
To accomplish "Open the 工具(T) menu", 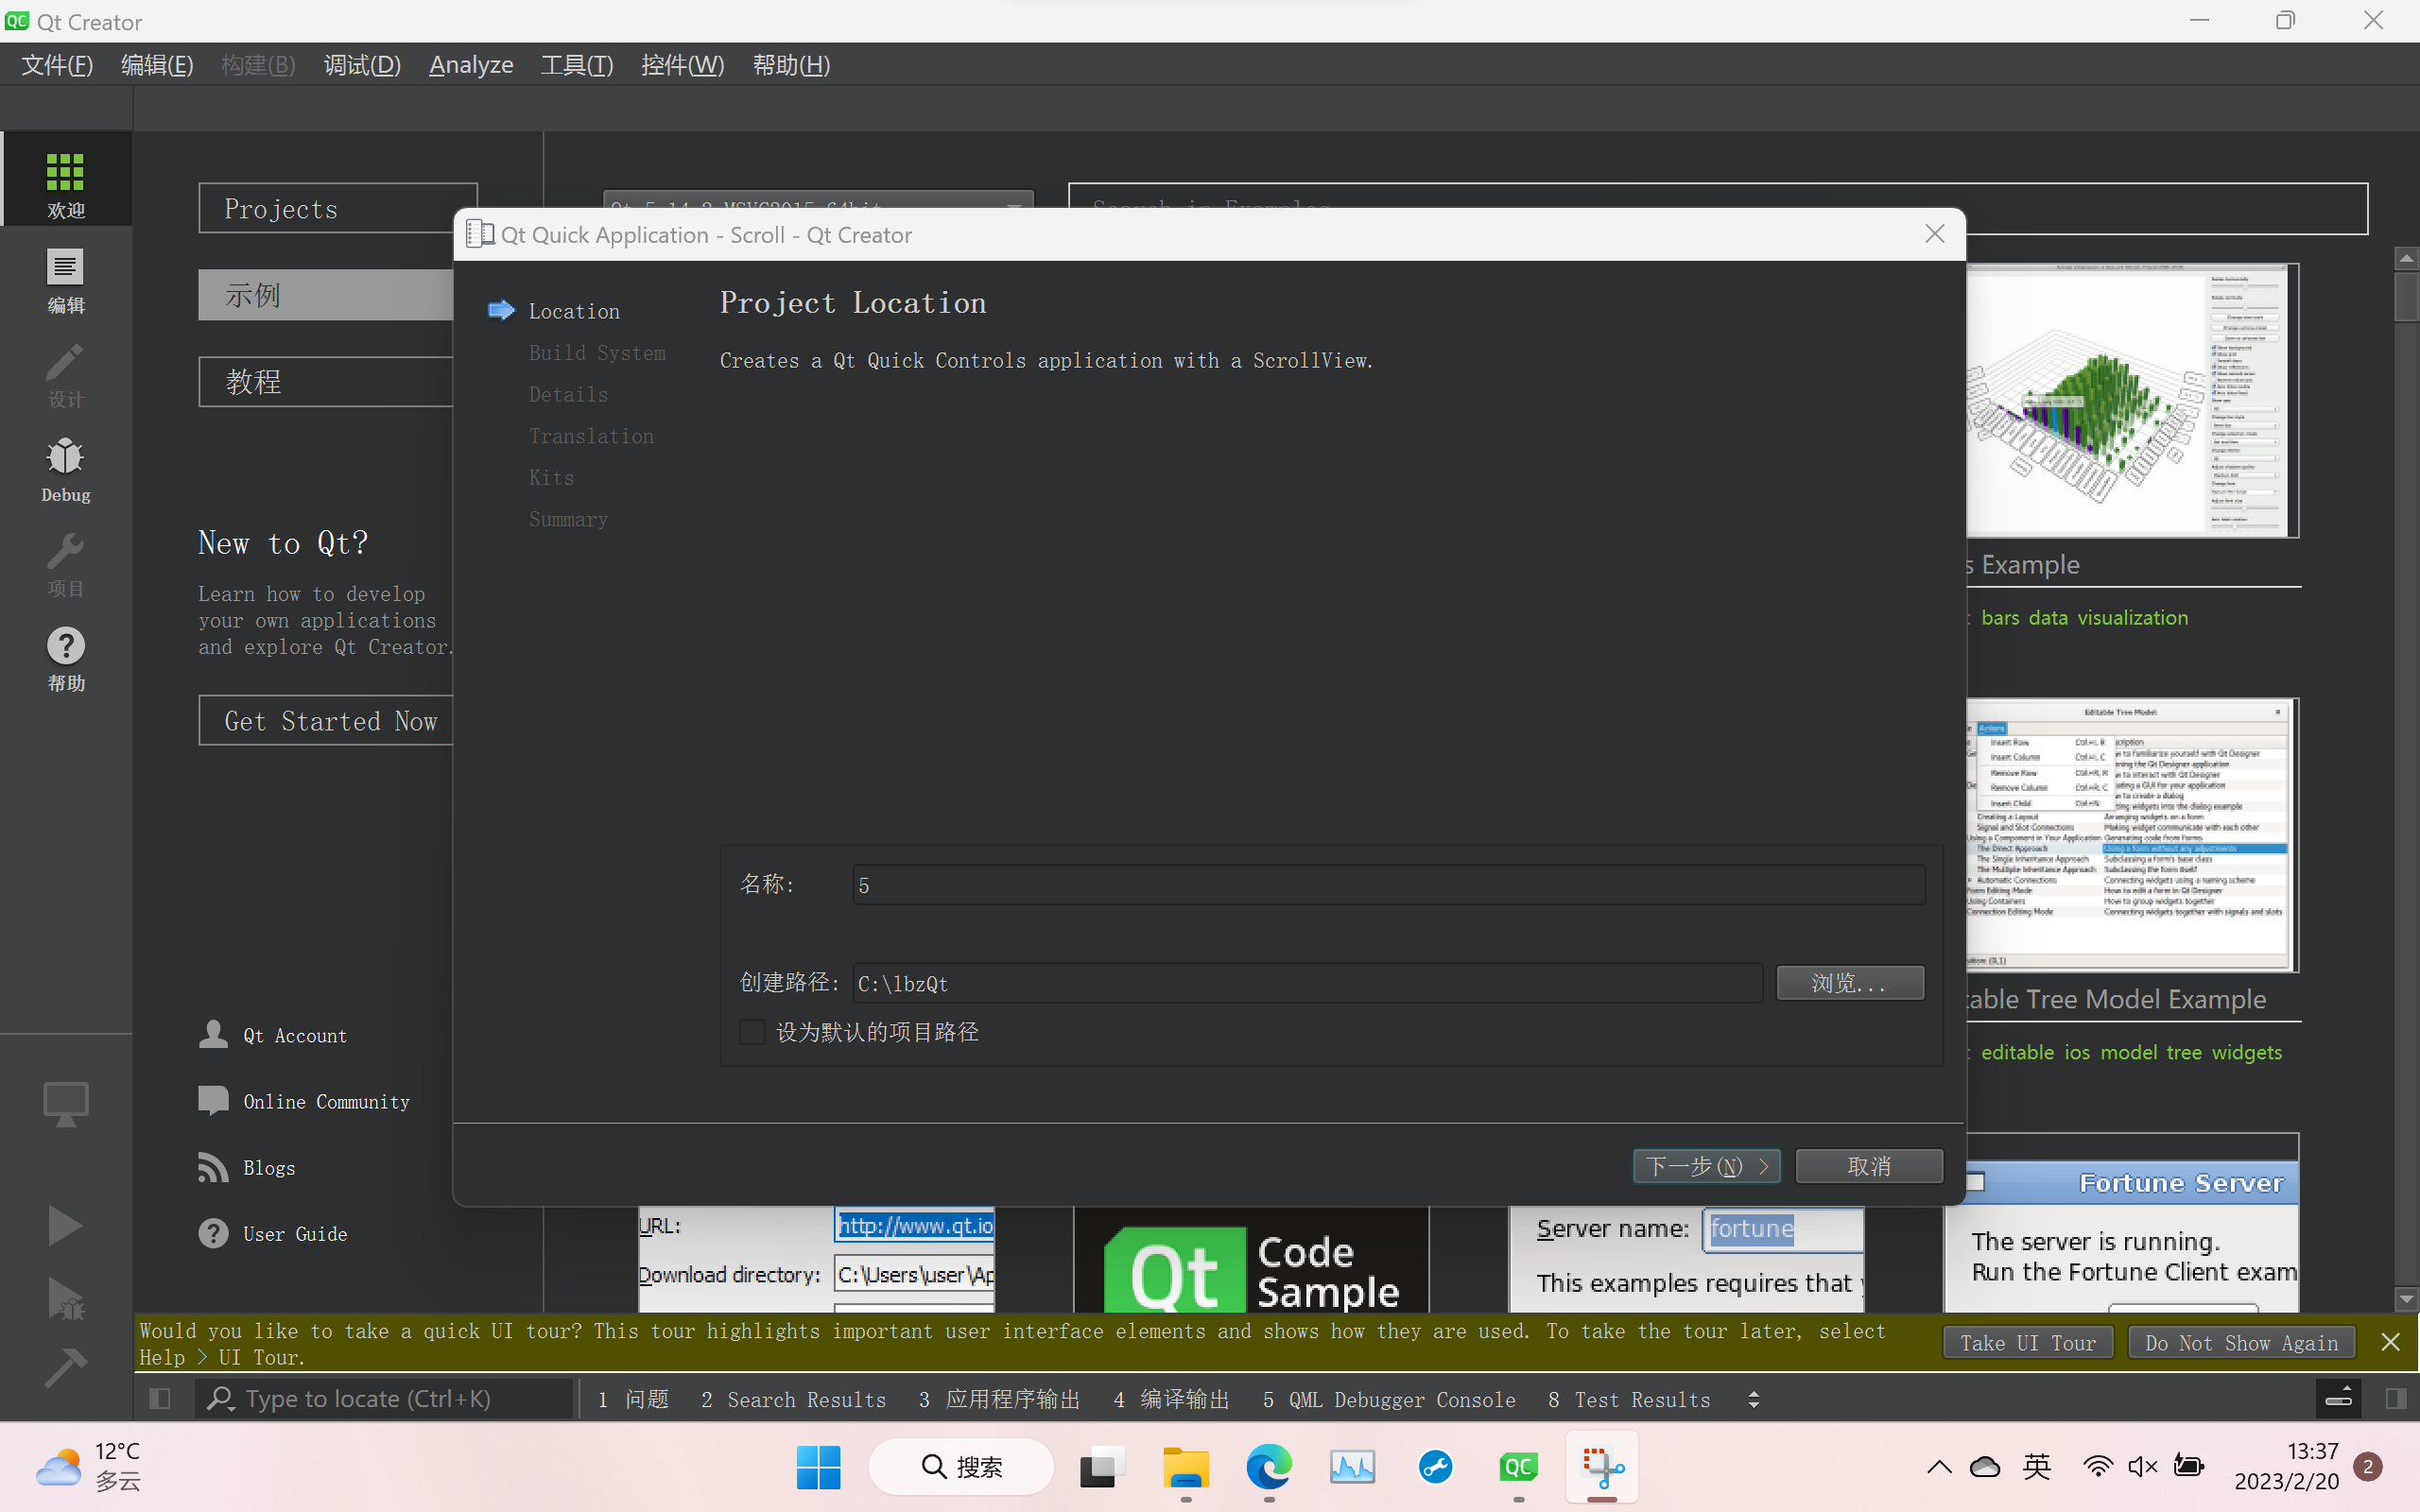I will (576, 64).
